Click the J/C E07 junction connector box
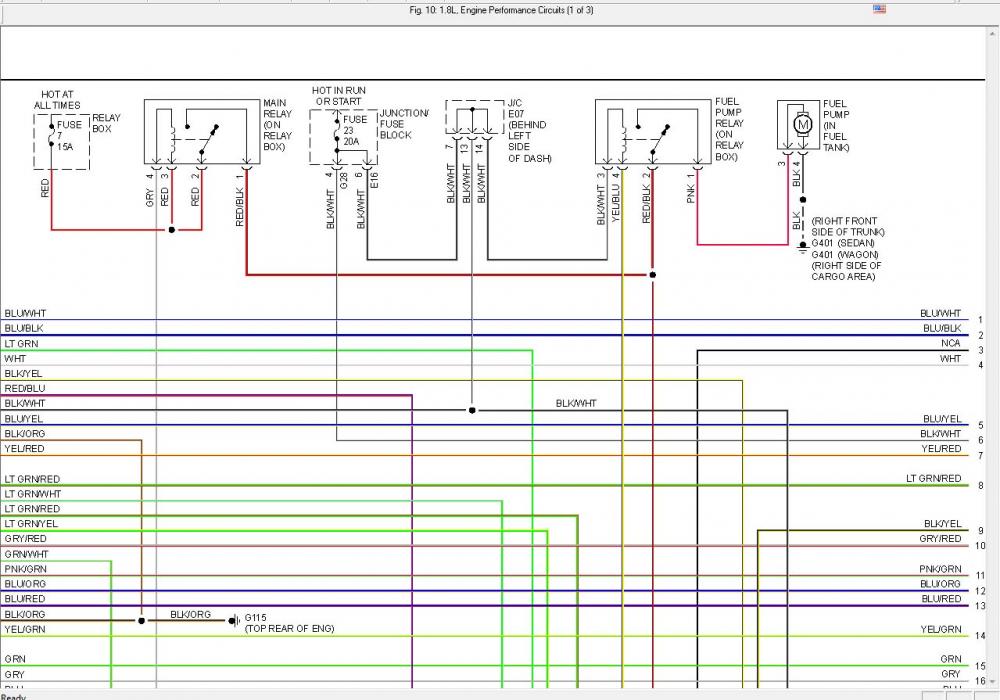 coord(474,122)
